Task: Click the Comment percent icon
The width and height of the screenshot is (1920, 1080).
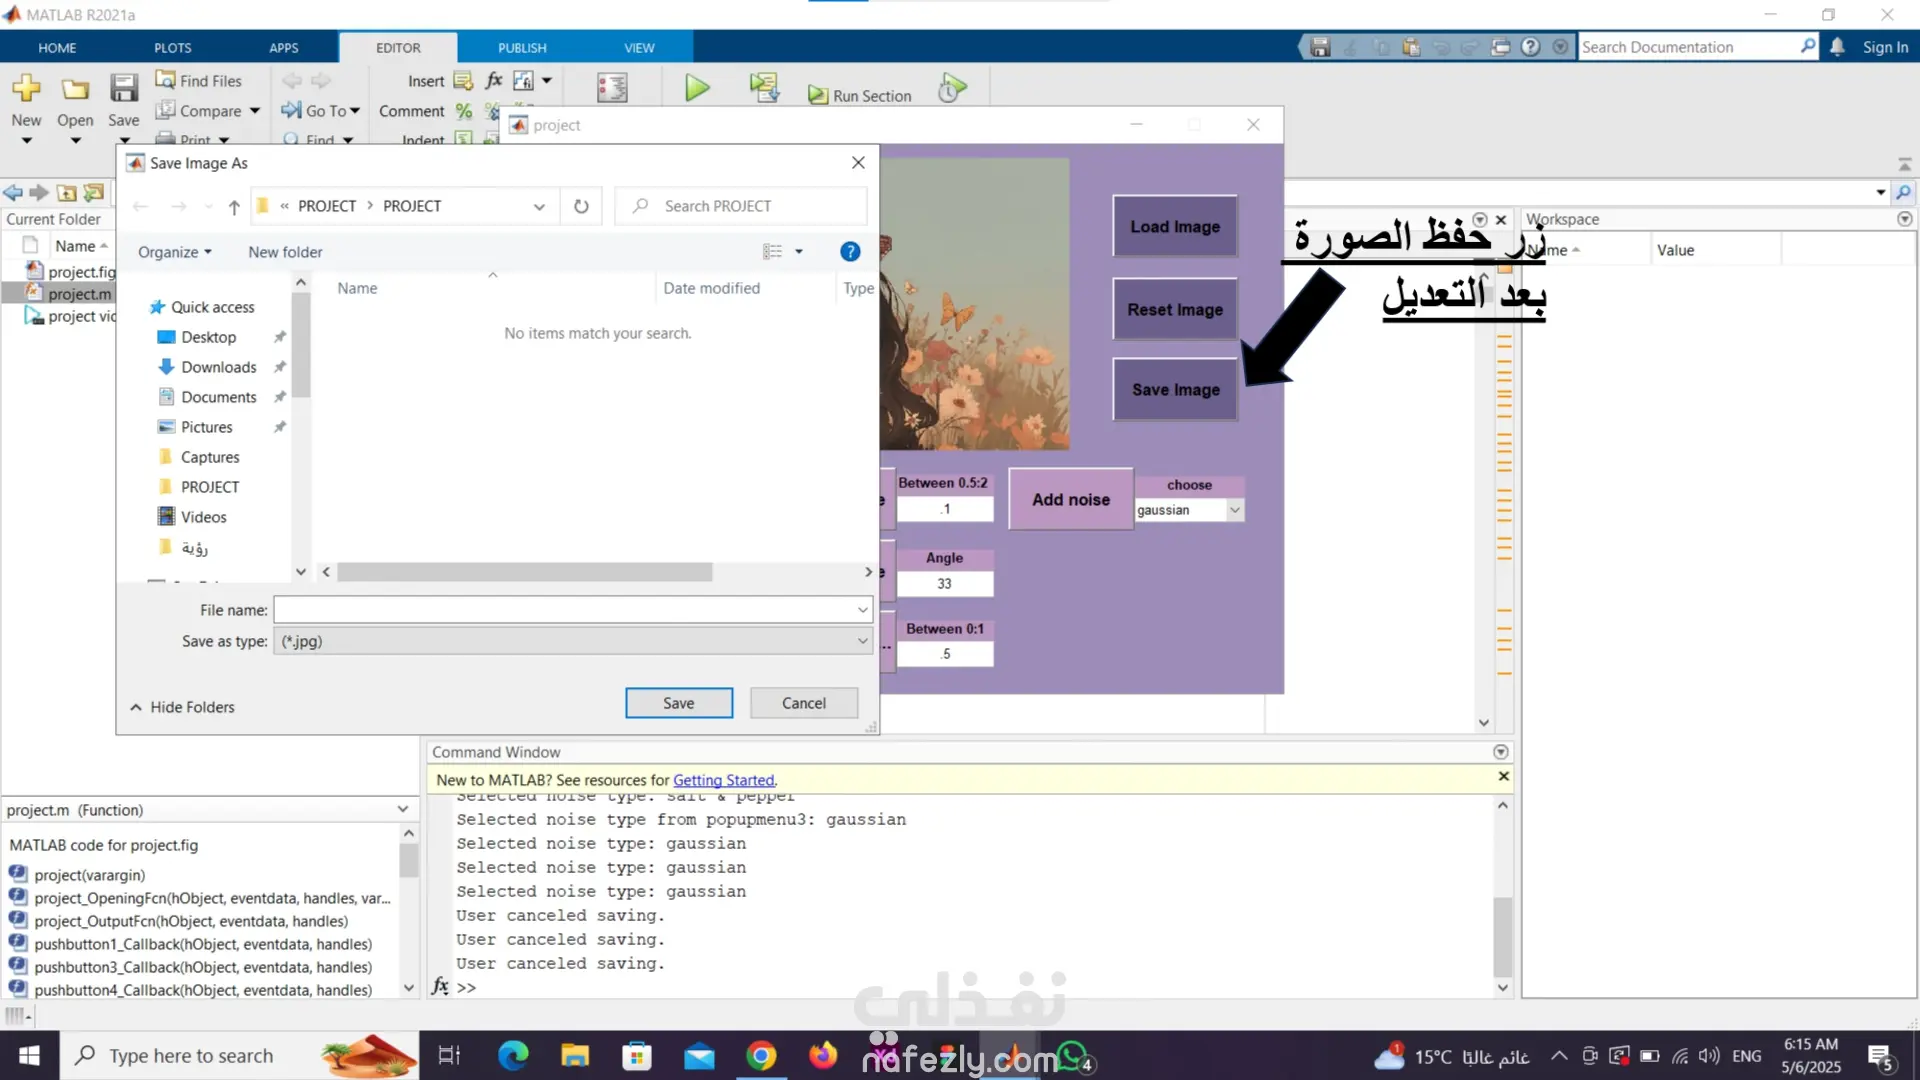Action: pos(464,111)
